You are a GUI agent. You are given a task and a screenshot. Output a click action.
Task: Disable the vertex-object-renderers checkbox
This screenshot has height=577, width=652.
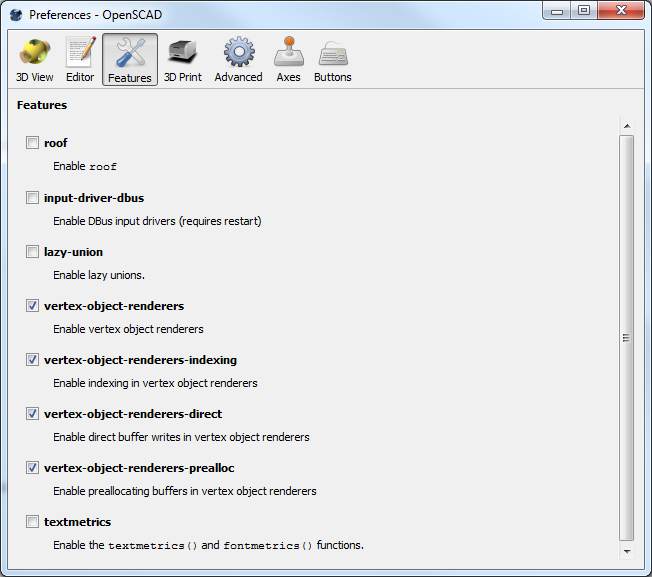point(33,306)
